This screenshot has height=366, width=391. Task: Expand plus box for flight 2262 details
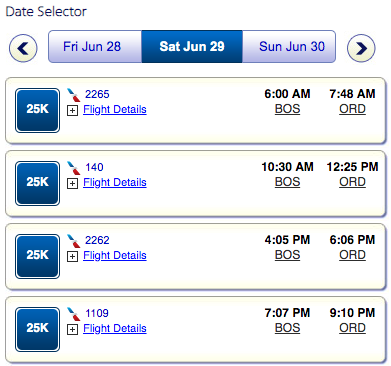tap(72, 257)
